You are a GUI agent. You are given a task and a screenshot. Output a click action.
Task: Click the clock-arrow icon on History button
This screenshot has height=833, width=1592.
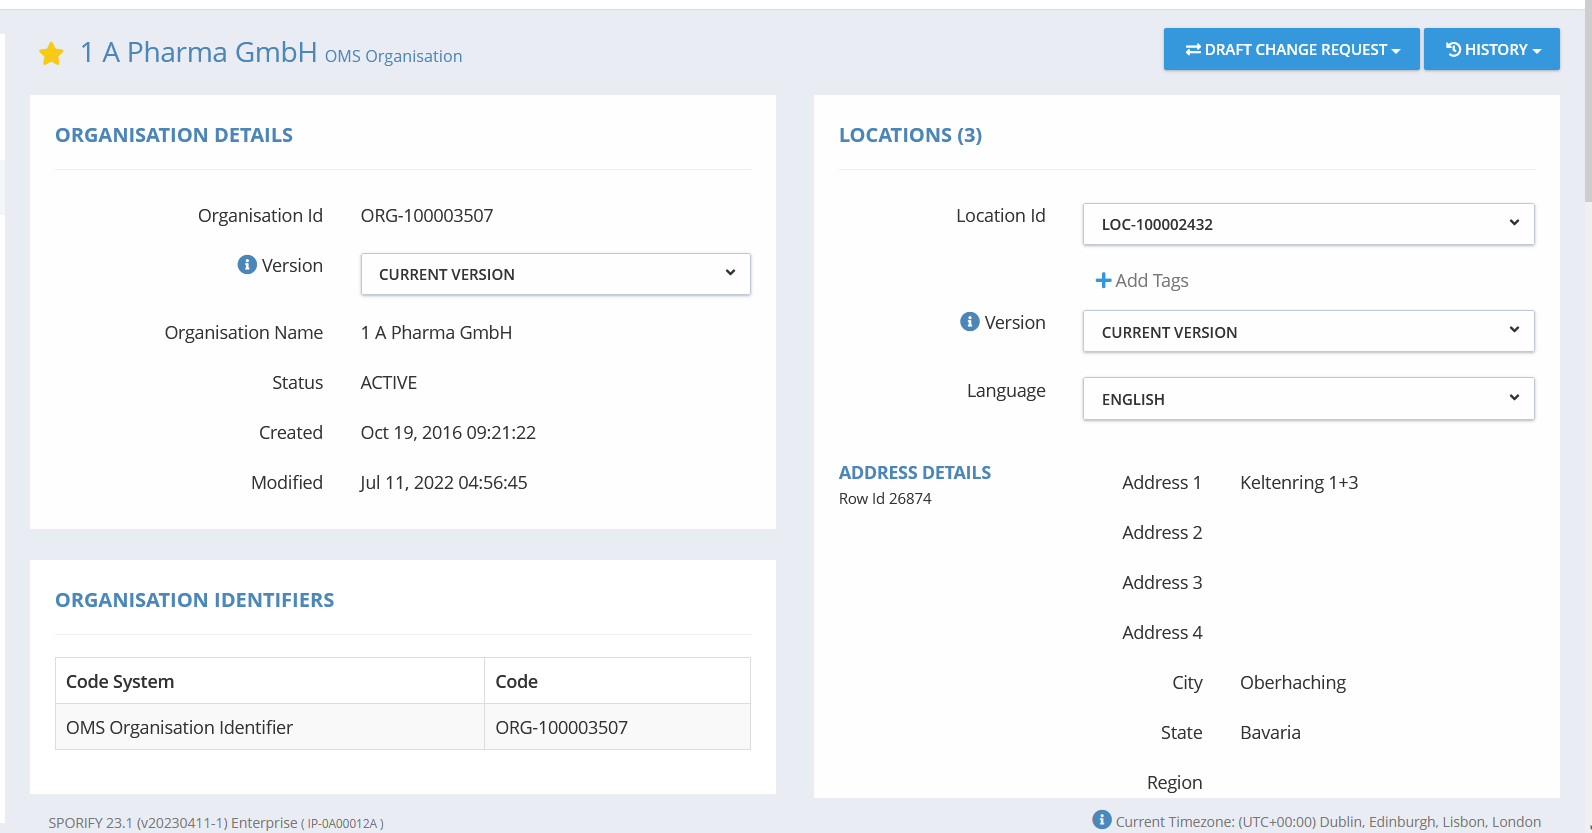click(x=1453, y=49)
